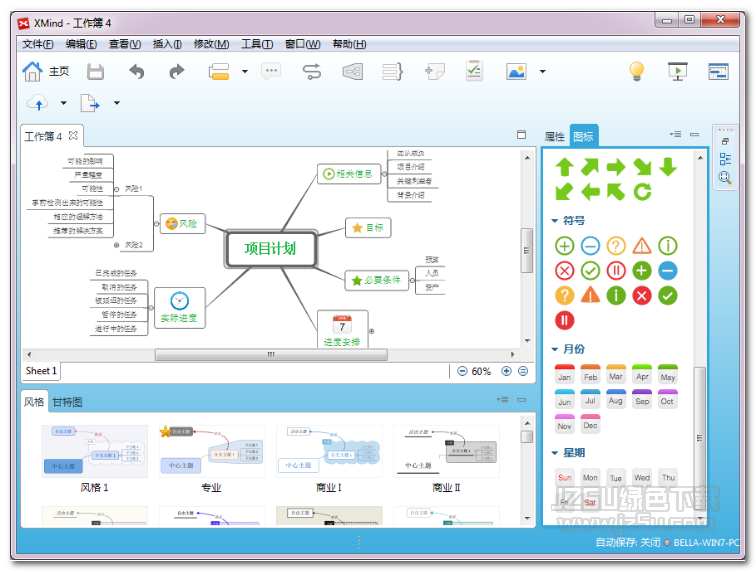Launch presentation mode icon

coord(677,72)
